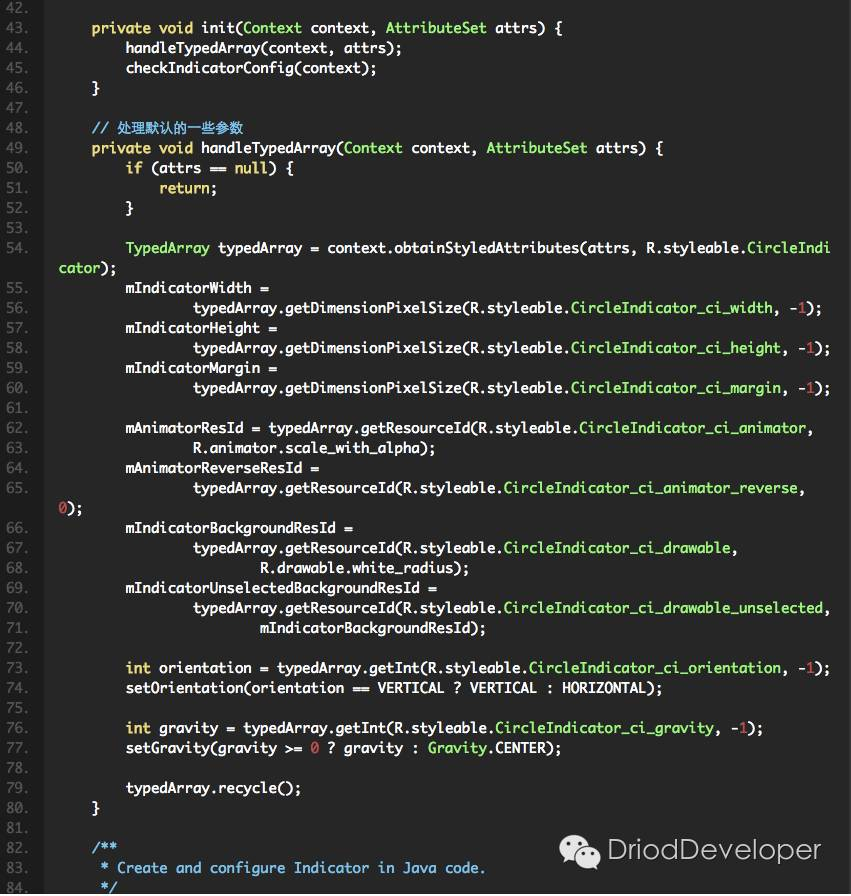851x896 pixels.
Task: Click 'mIndicatorBackgroundResId =' on line 66
Action: coord(239,528)
